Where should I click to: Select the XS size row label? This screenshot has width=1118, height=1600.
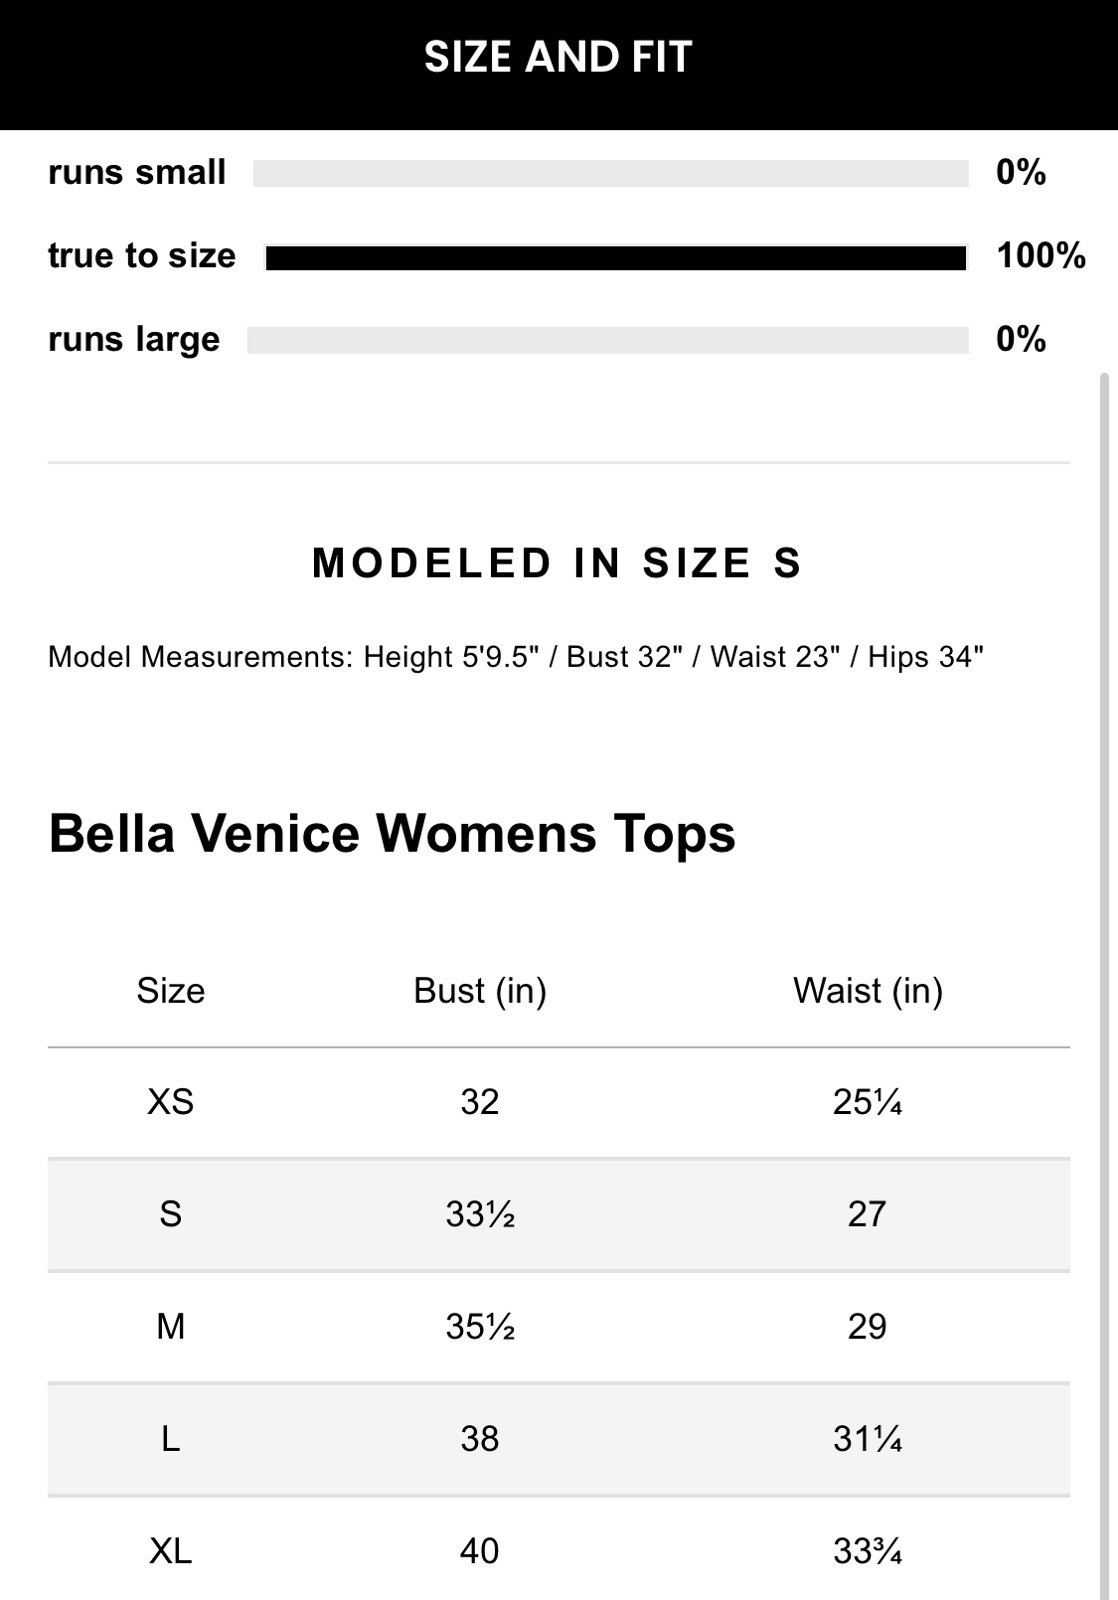pos(170,1102)
